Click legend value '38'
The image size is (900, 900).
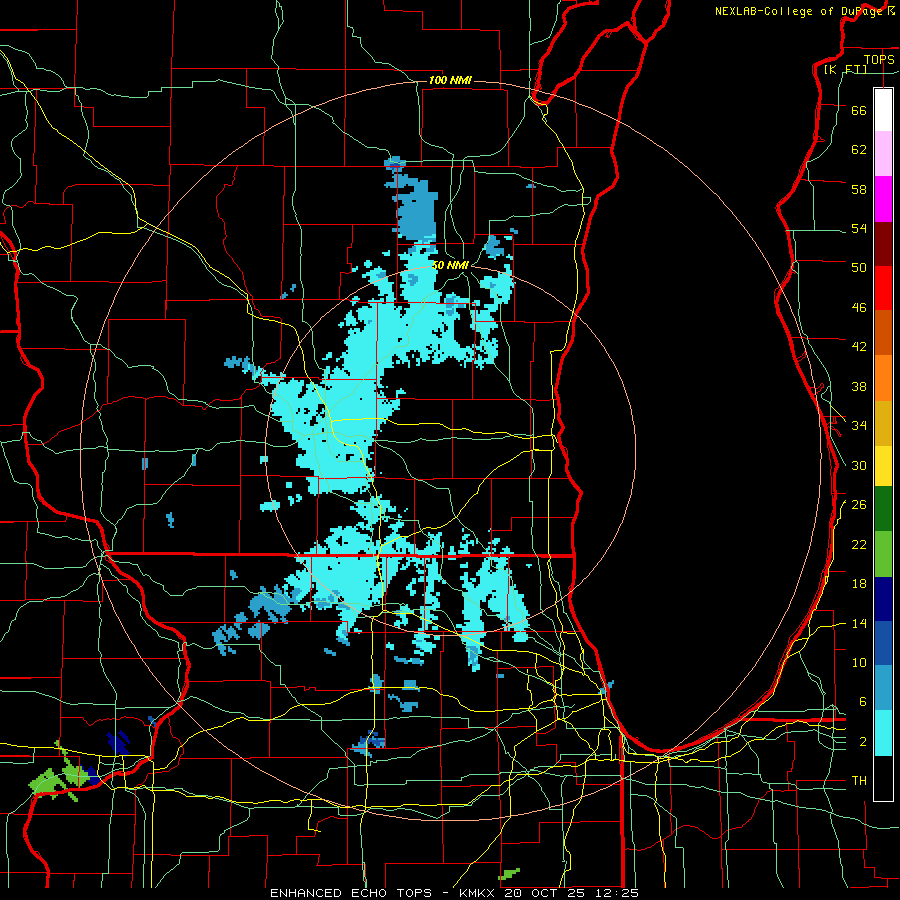point(859,387)
